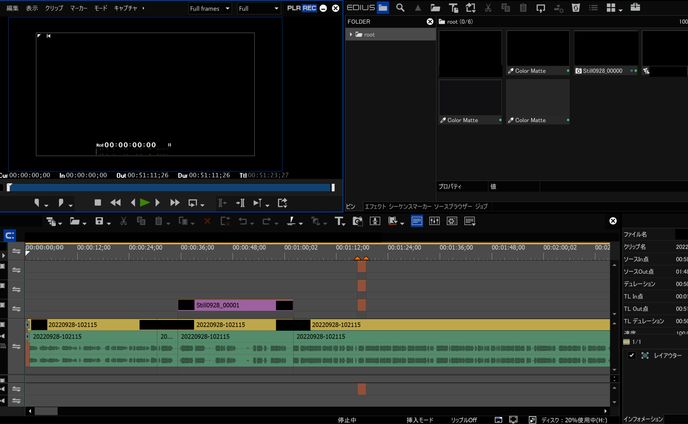The width and height of the screenshot is (688, 424).
Task: Select the Still0928_00000 clip thumbnail in bin
Action: coord(606,53)
